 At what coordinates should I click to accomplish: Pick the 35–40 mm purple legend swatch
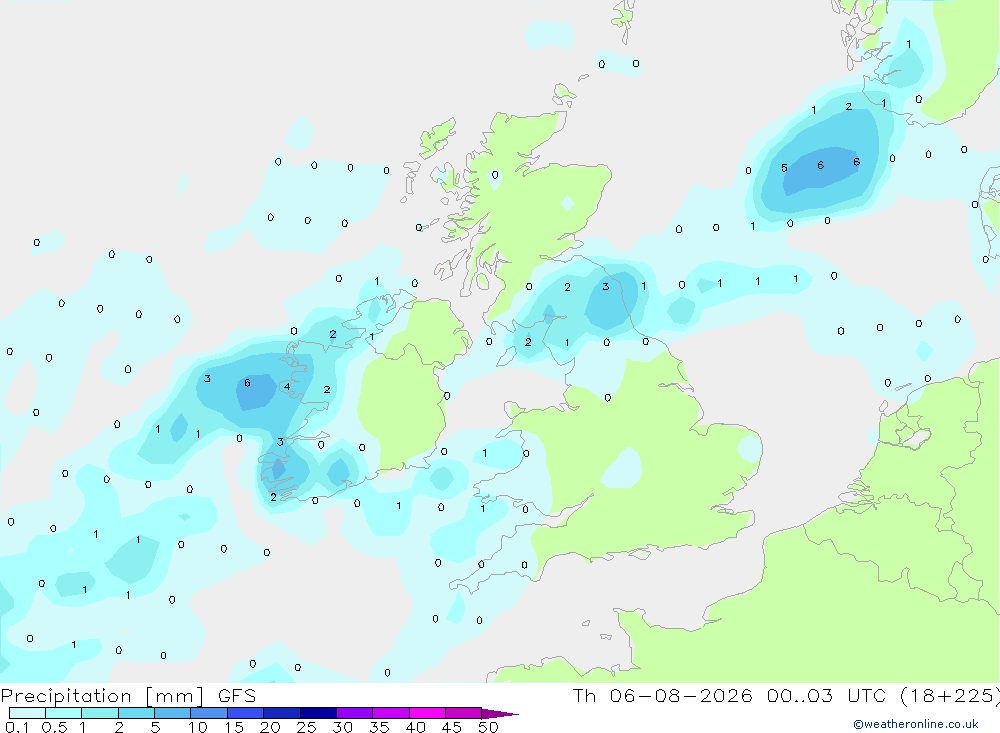click(391, 713)
